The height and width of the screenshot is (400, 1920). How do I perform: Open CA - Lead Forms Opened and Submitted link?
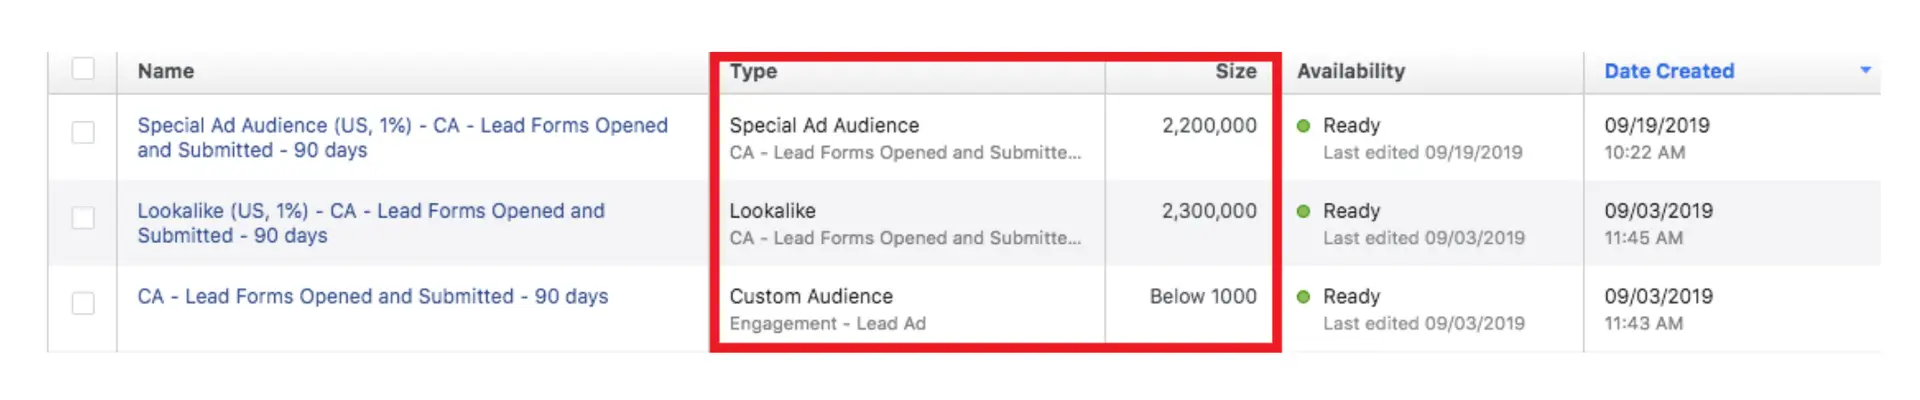372,296
